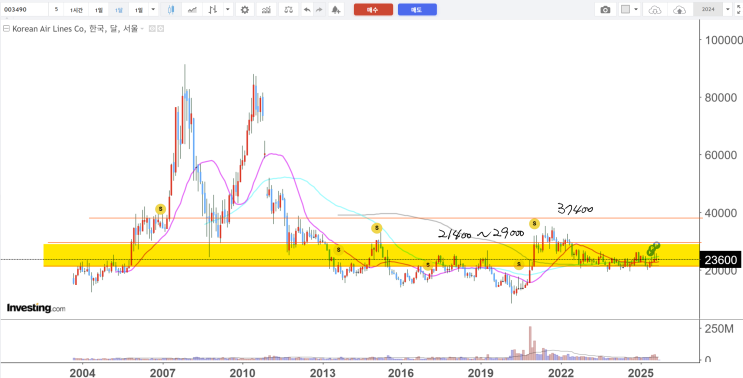Open the indicators line-chart icon
The width and height of the screenshot is (743, 378).
pyautogui.click(x=192, y=9)
